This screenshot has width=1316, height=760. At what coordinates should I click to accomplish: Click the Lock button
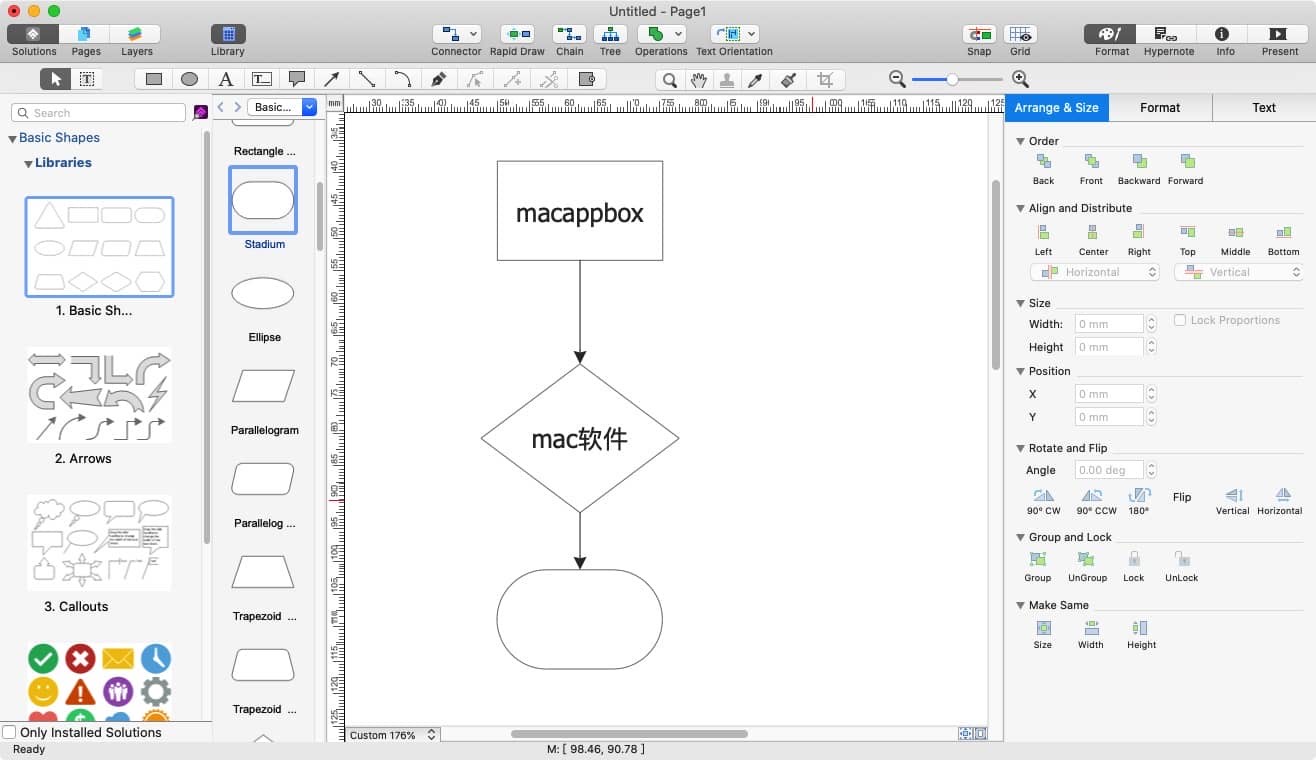[x=1133, y=567]
